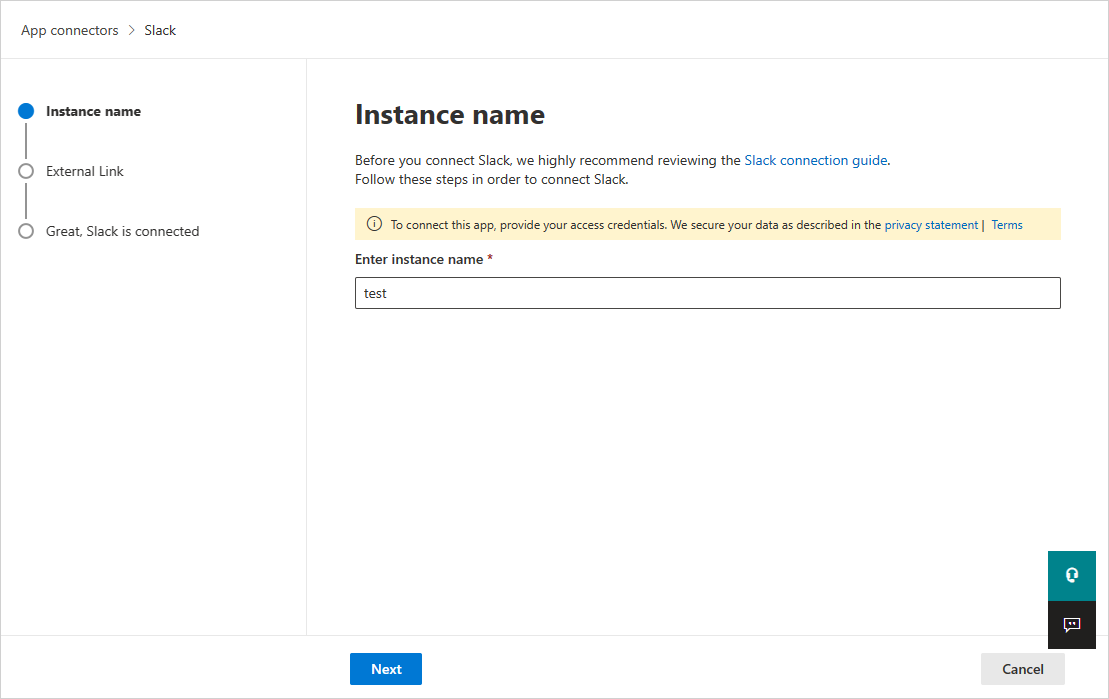Click inside the instance name text box
The height and width of the screenshot is (699, 1109).
tap(707, 293)
